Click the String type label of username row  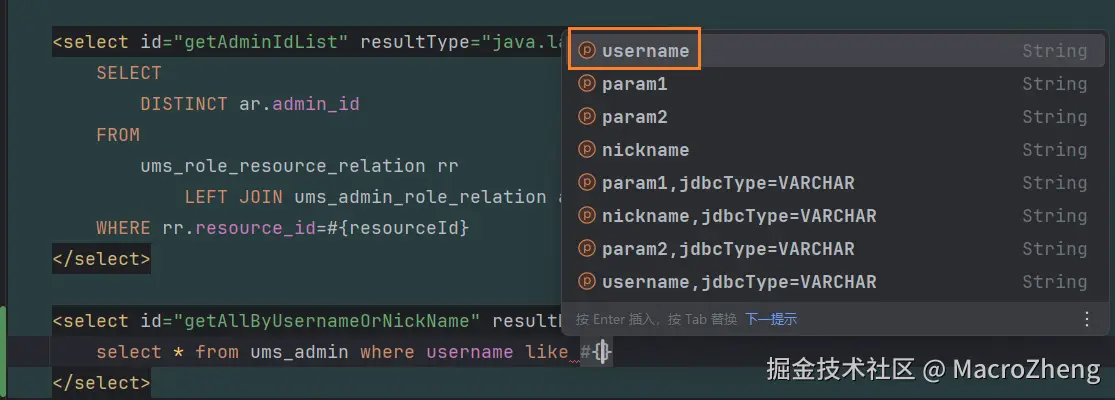point(1055,50)
